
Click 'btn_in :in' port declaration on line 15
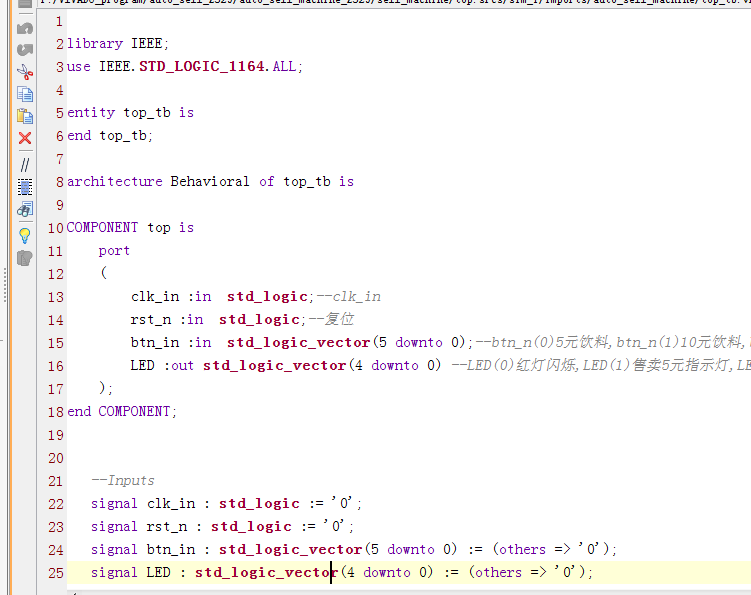point(171,343)
